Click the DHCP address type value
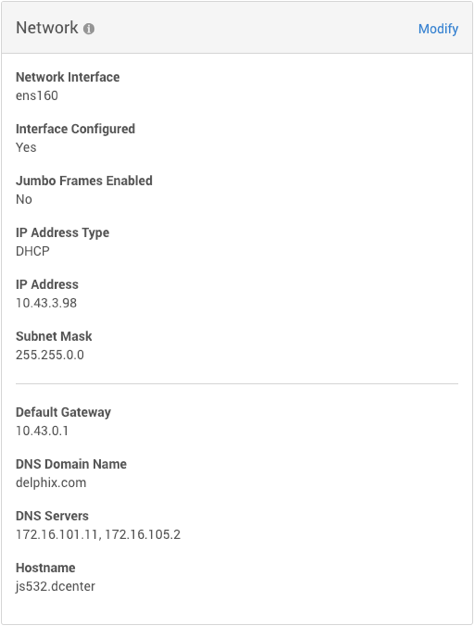Viewport: 475px width, 626px height. [x=33, y=251]
